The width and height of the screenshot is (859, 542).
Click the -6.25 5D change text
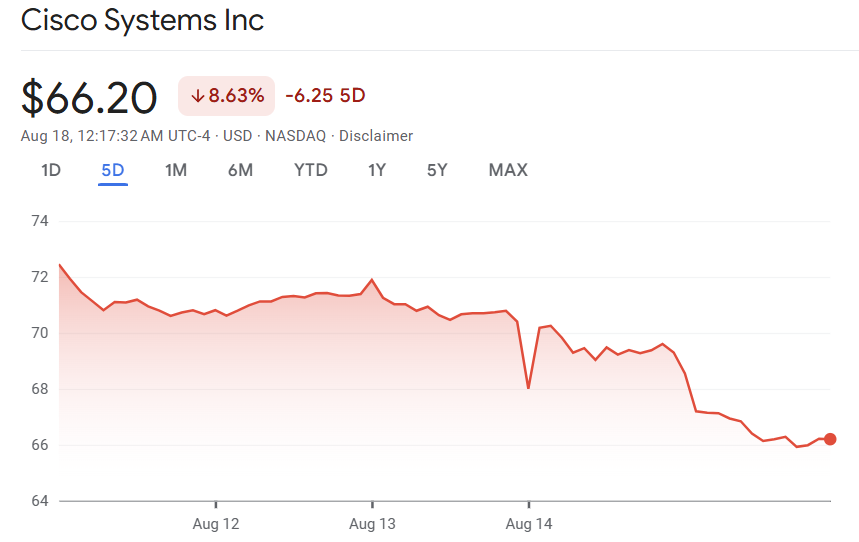325,96
